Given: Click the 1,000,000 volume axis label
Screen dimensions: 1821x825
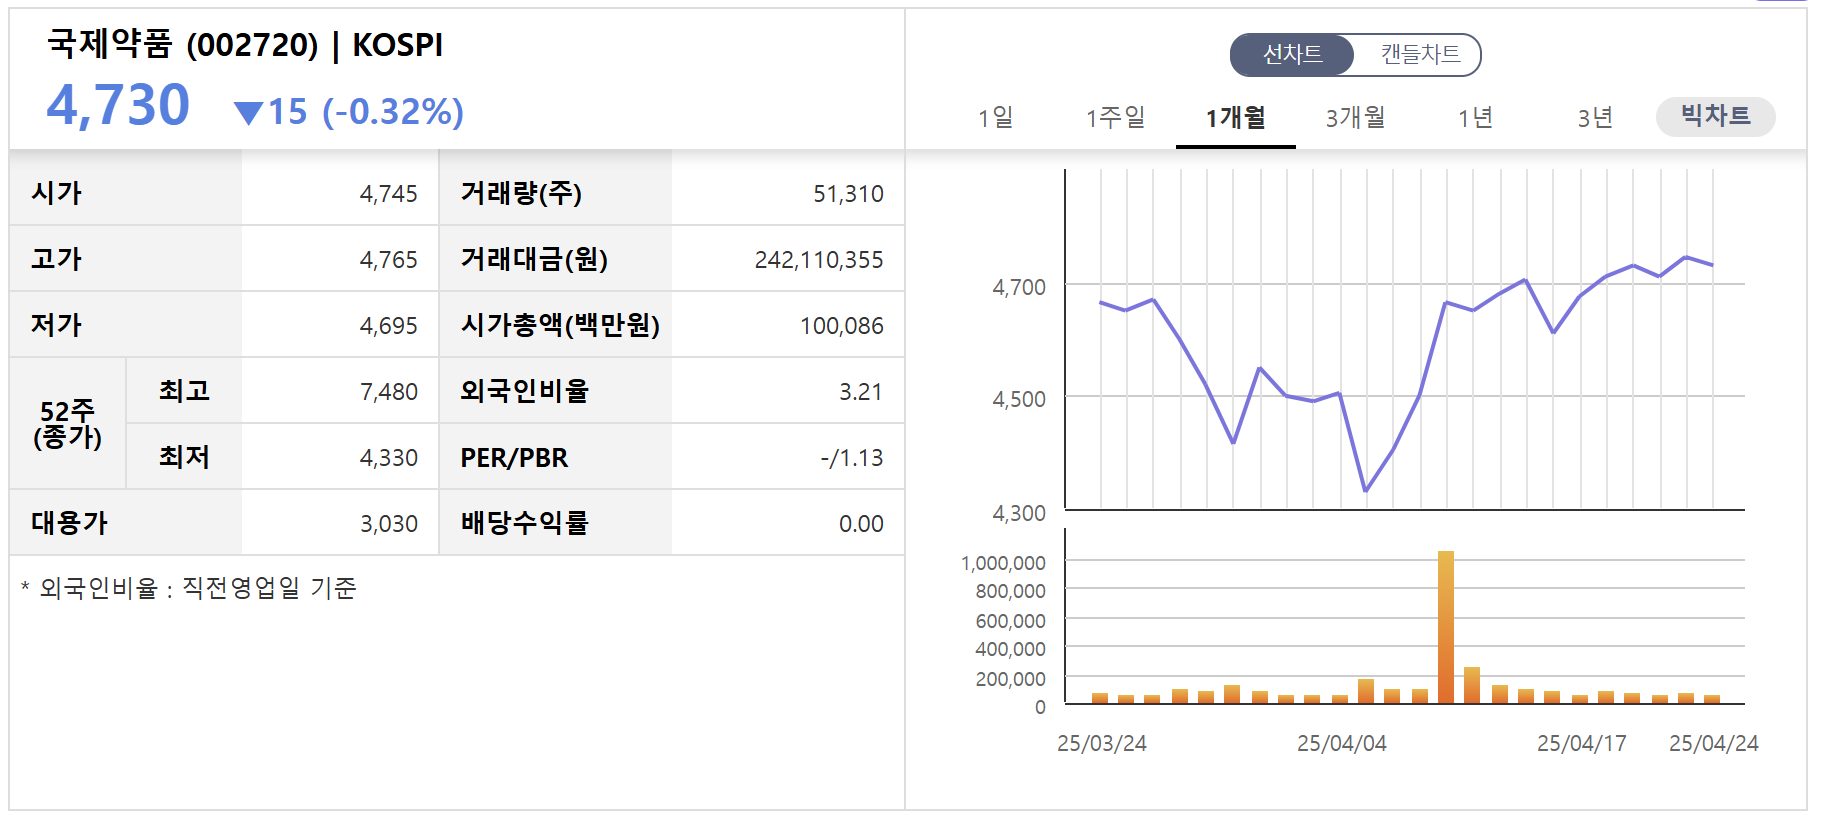Looking at the screenshot, I should [1003, 563].
